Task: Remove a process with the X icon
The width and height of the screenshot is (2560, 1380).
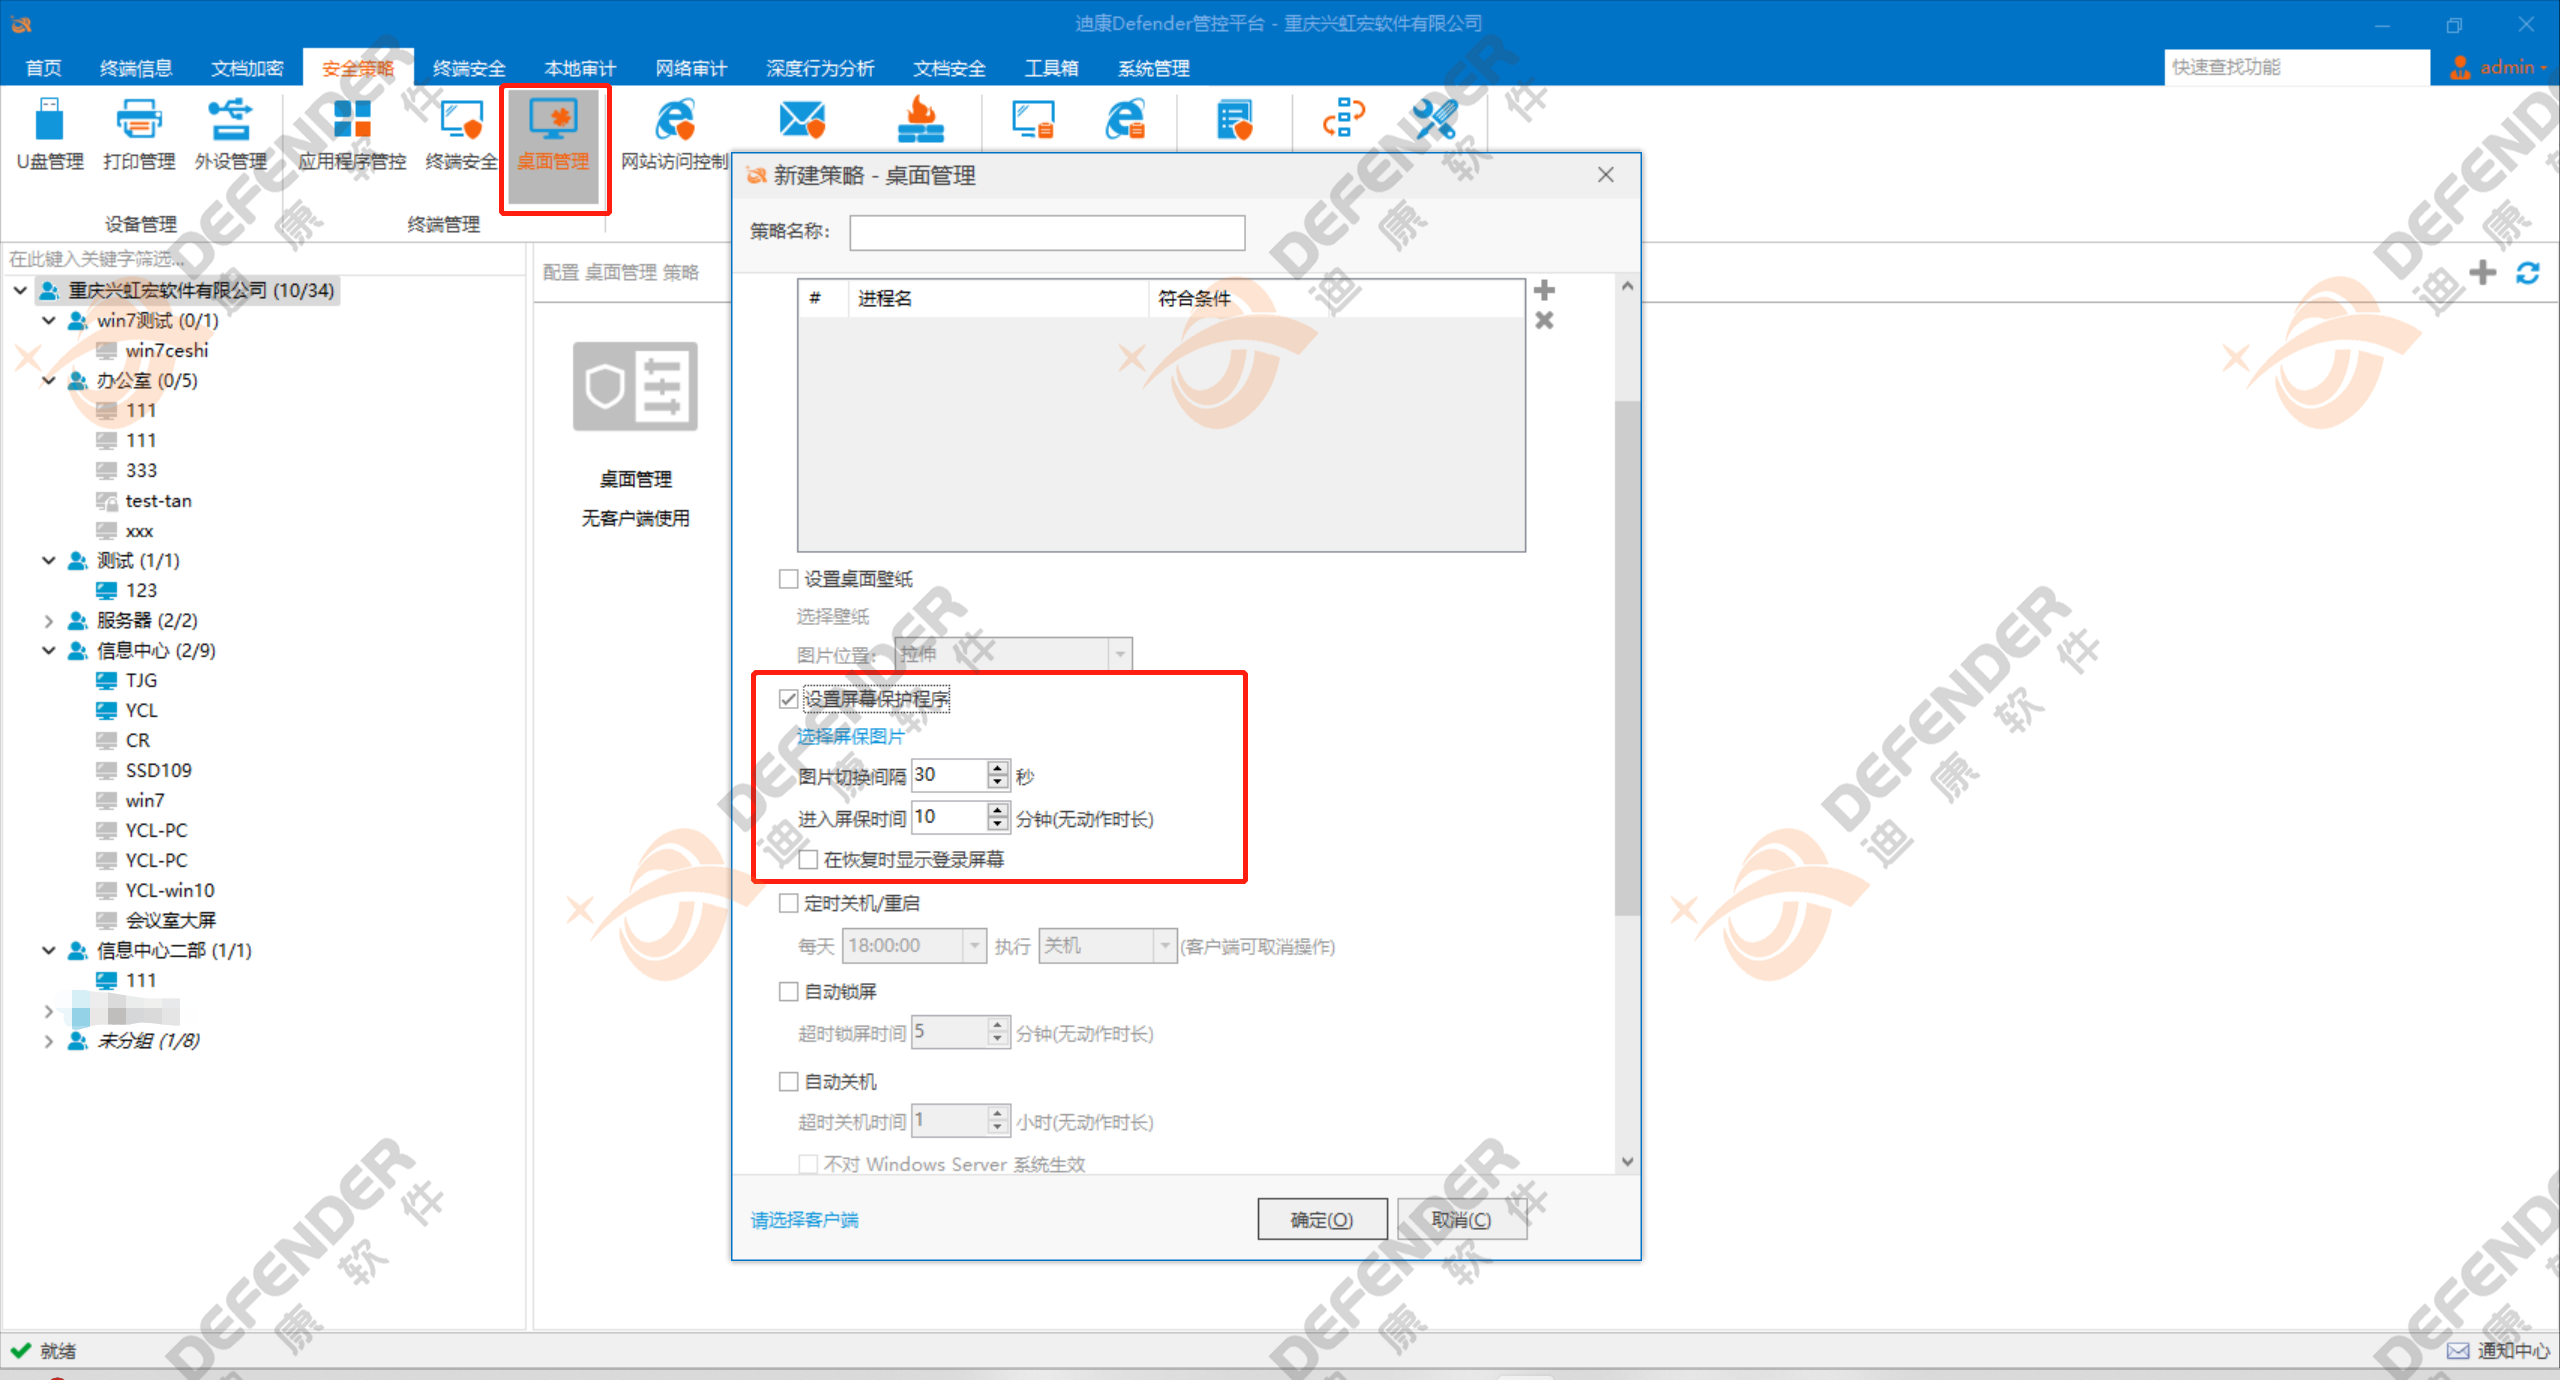Action: 1544,320
